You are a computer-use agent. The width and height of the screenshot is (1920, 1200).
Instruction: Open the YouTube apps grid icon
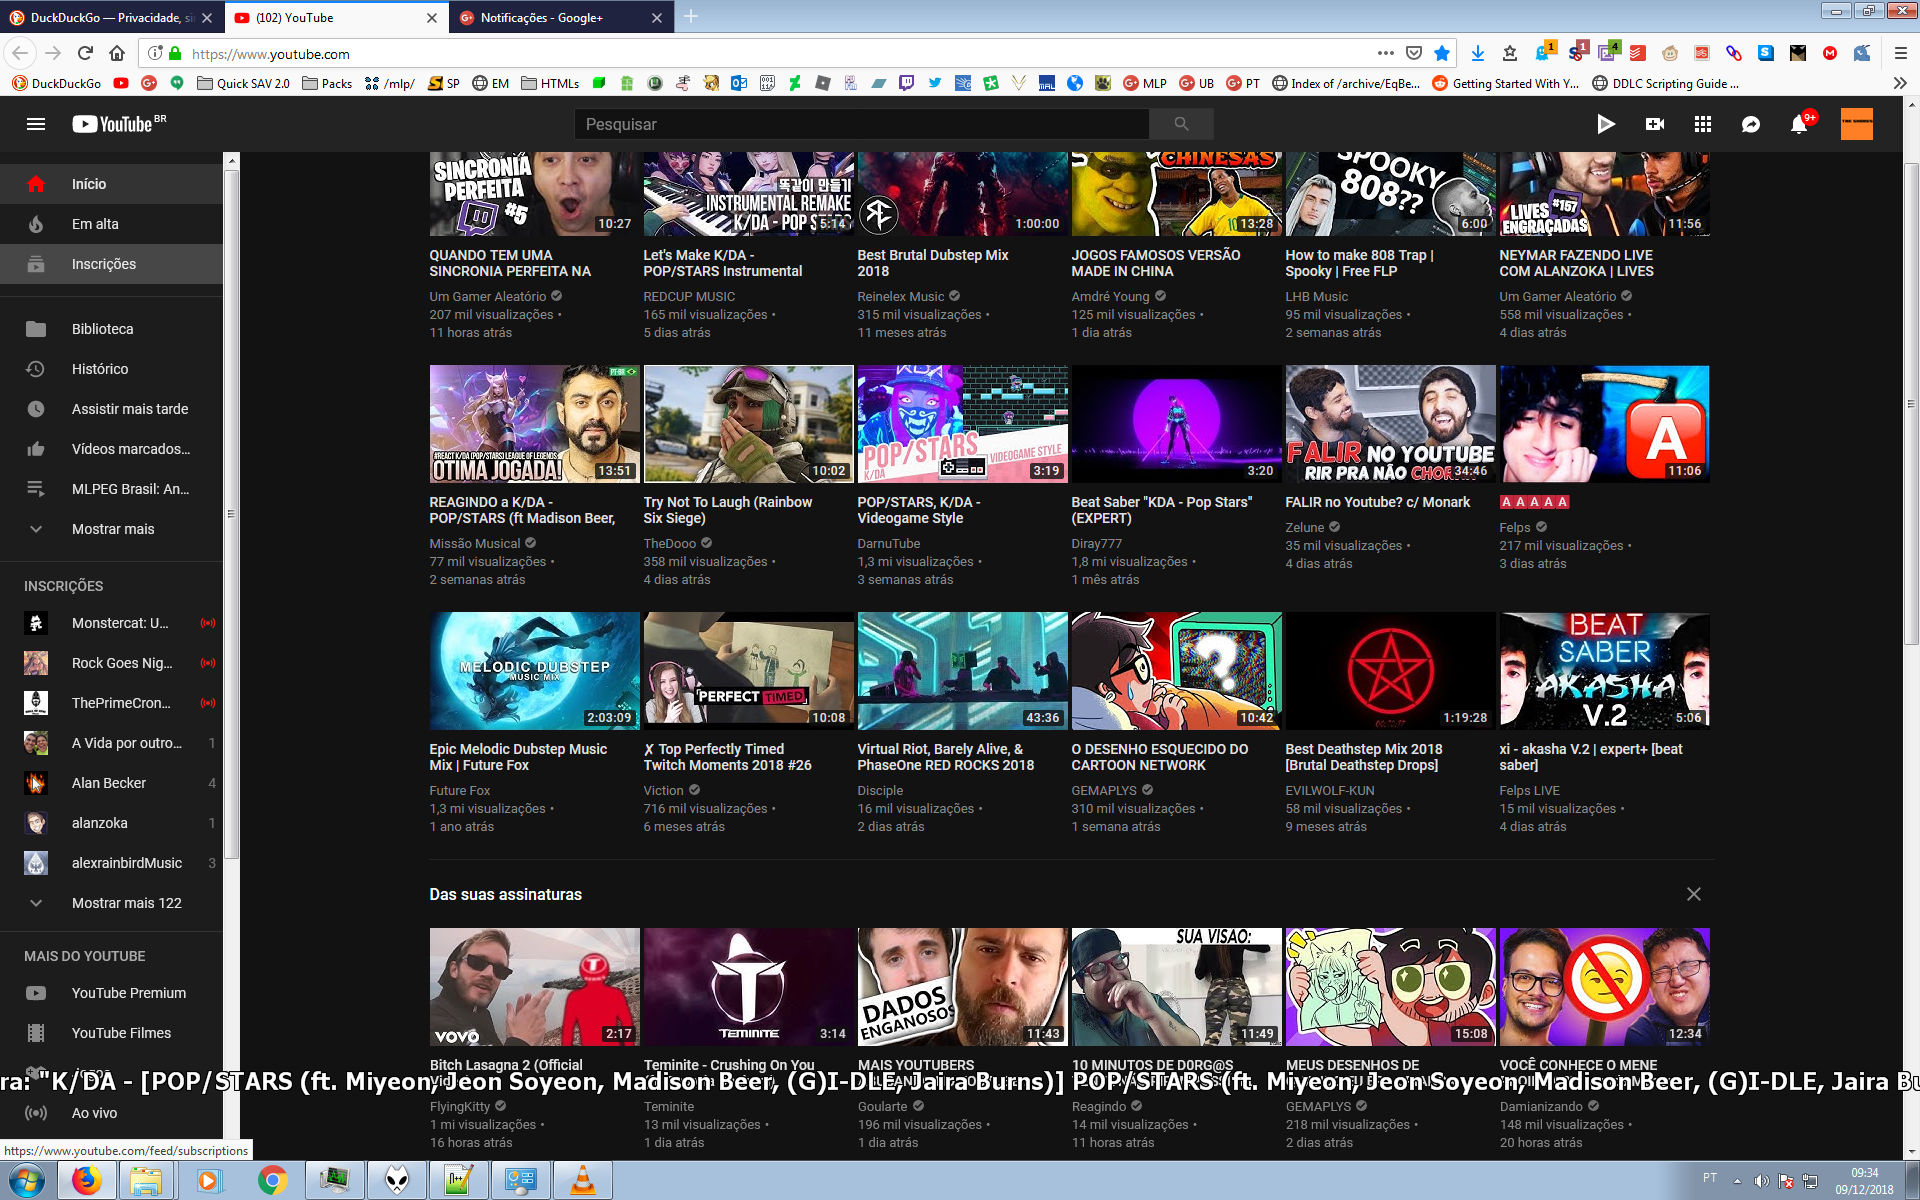point(1702,124)
